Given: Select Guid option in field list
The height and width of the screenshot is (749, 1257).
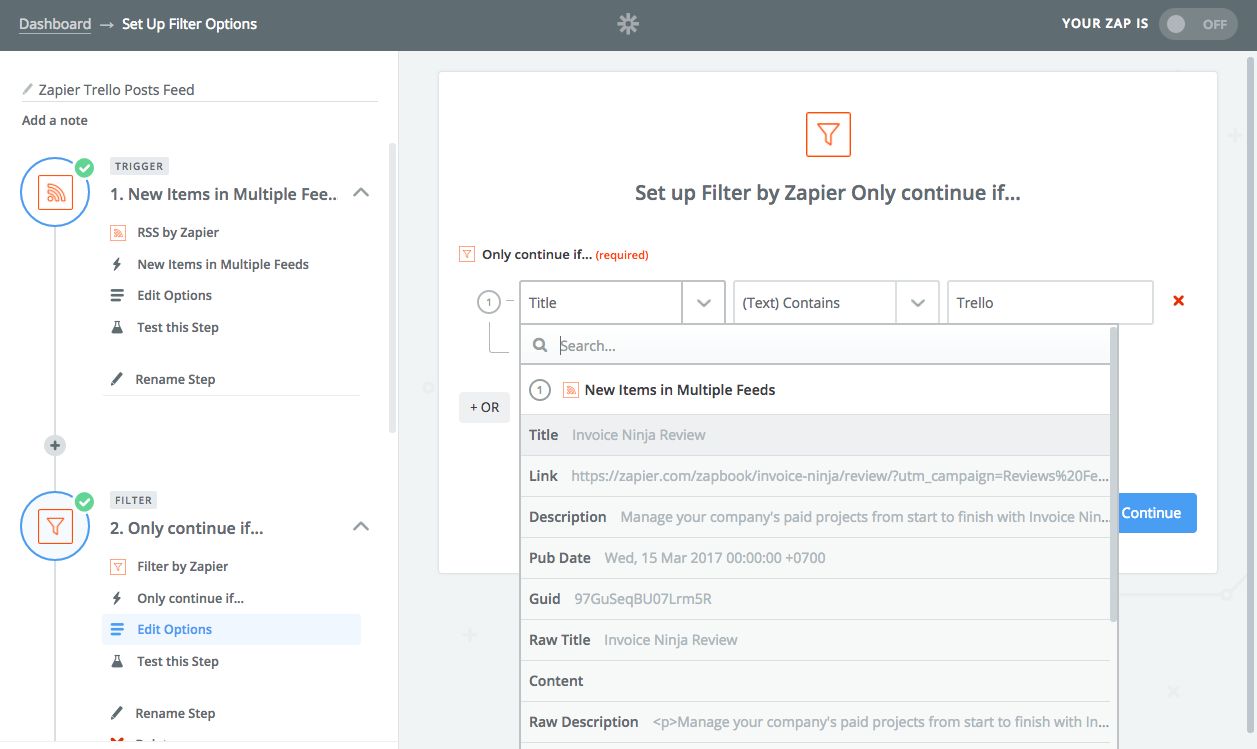Looking at the screenshot, I should coord(815,599).
